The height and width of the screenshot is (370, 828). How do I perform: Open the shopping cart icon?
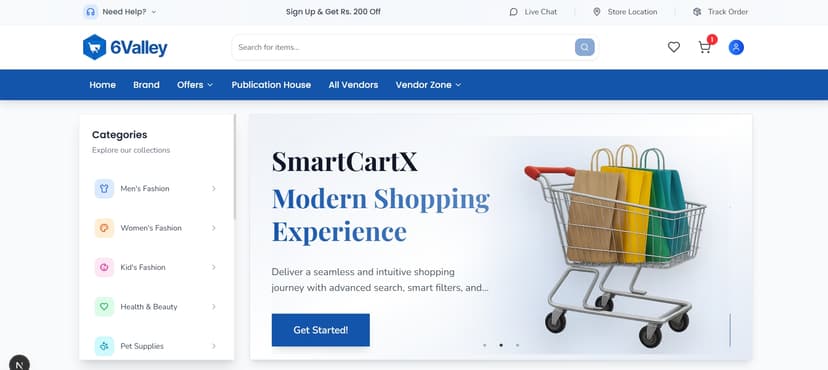(x=704, y=48)
